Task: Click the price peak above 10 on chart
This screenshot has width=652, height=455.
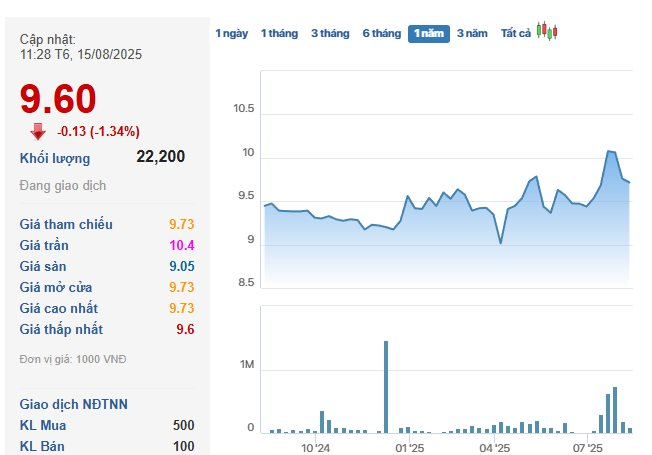Action: [x=610, y=152]
